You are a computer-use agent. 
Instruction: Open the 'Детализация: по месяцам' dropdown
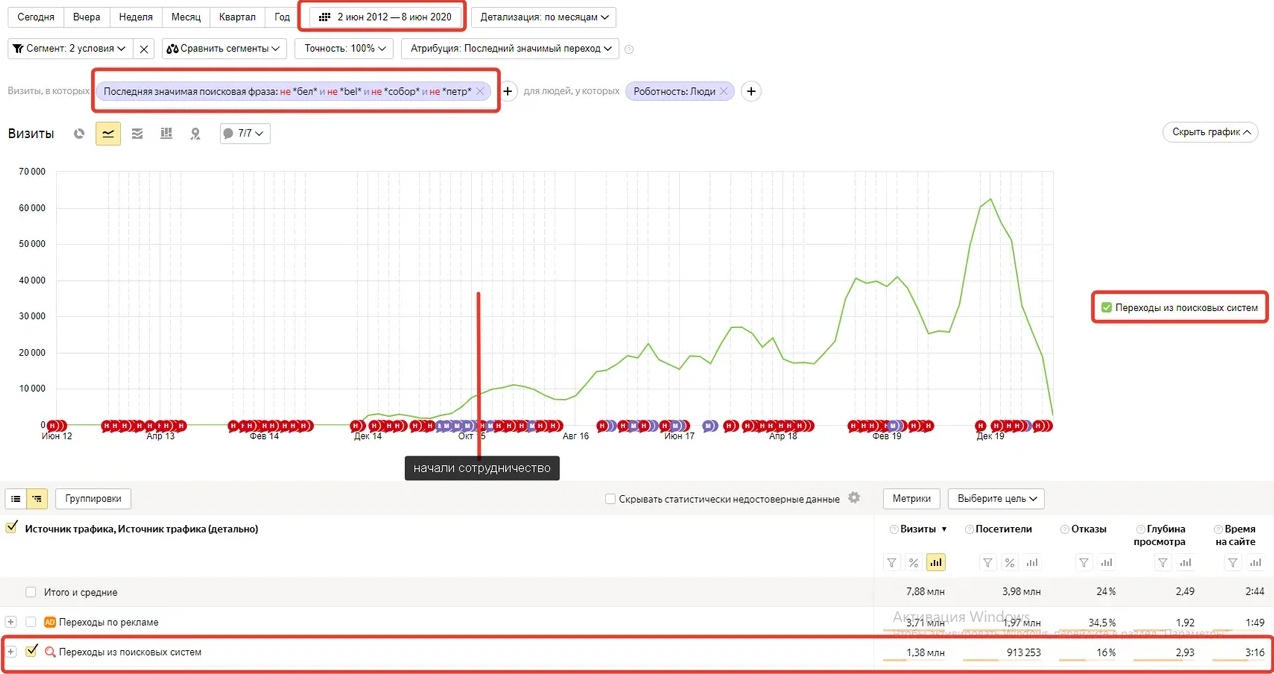pyautogui.click(x=543, y=17)
